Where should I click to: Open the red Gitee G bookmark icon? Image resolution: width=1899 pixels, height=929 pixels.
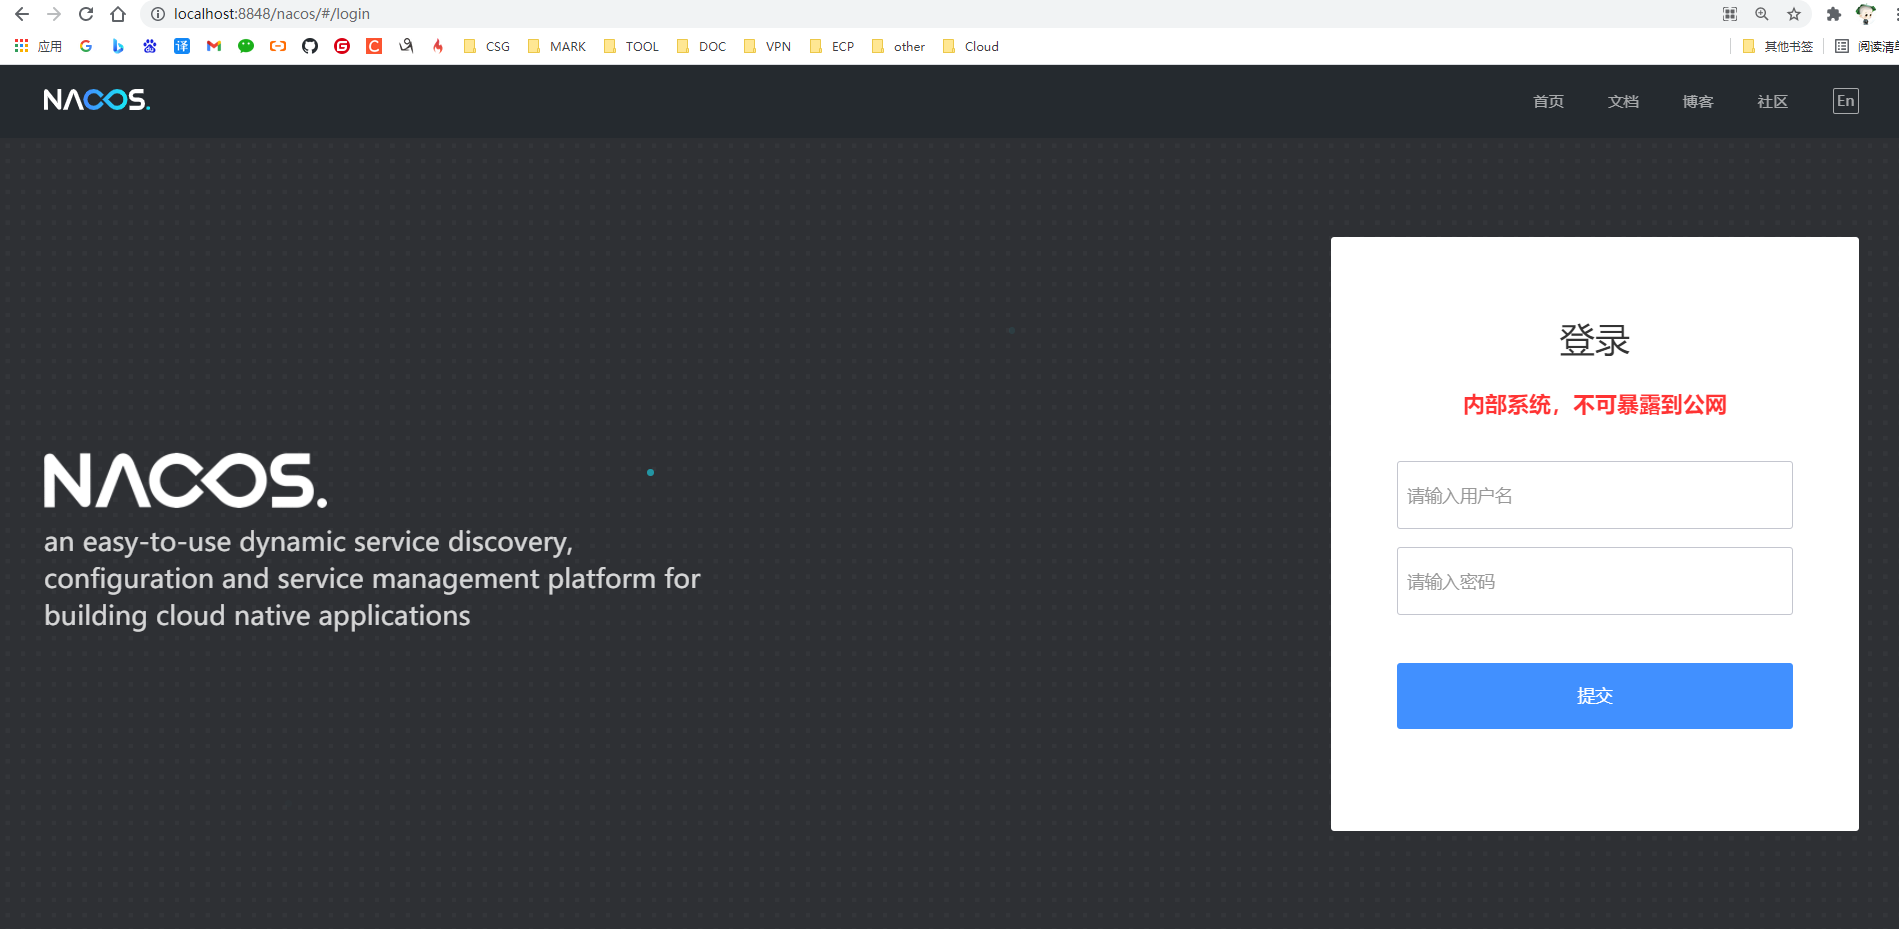pyautogui.click(x=342, y=46)
